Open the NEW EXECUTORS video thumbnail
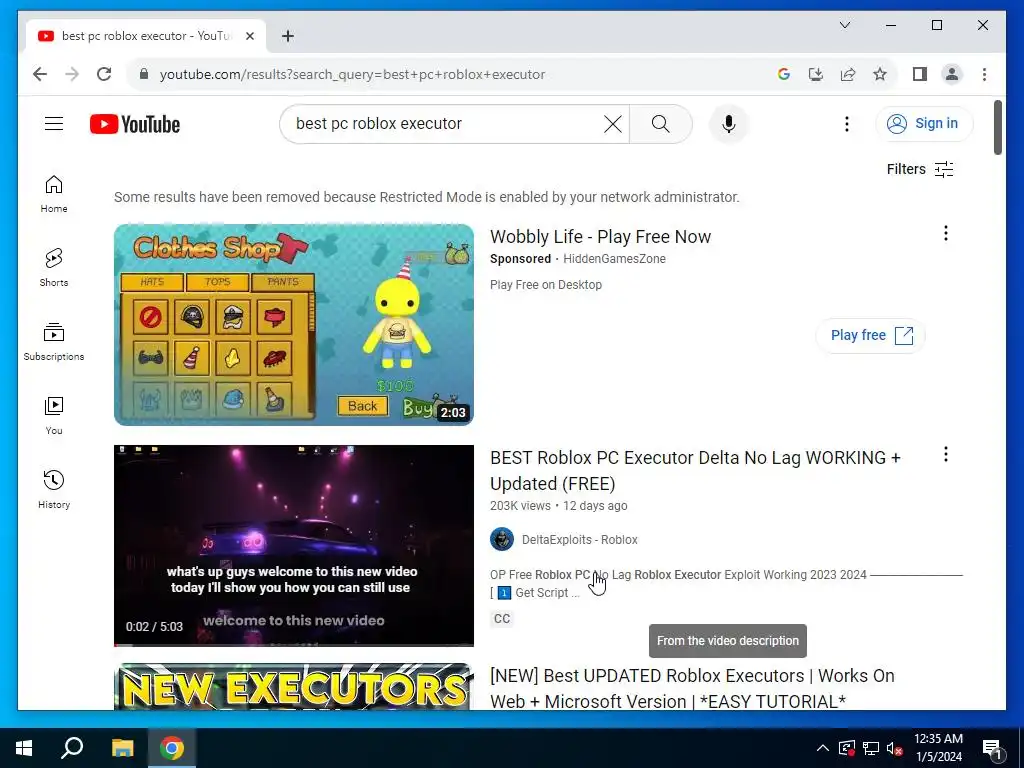This screenshot has height=768, width=1024. (x=294, y=686)
